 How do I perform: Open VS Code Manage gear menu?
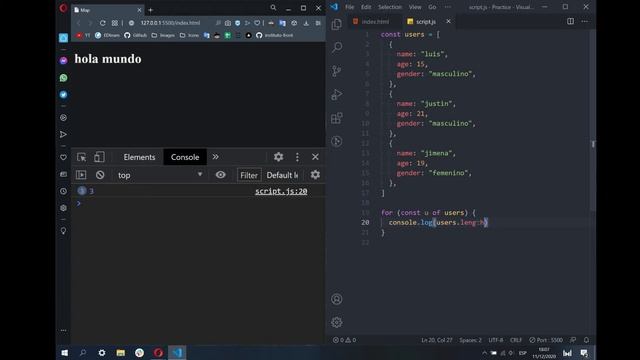tap(337, 322)
